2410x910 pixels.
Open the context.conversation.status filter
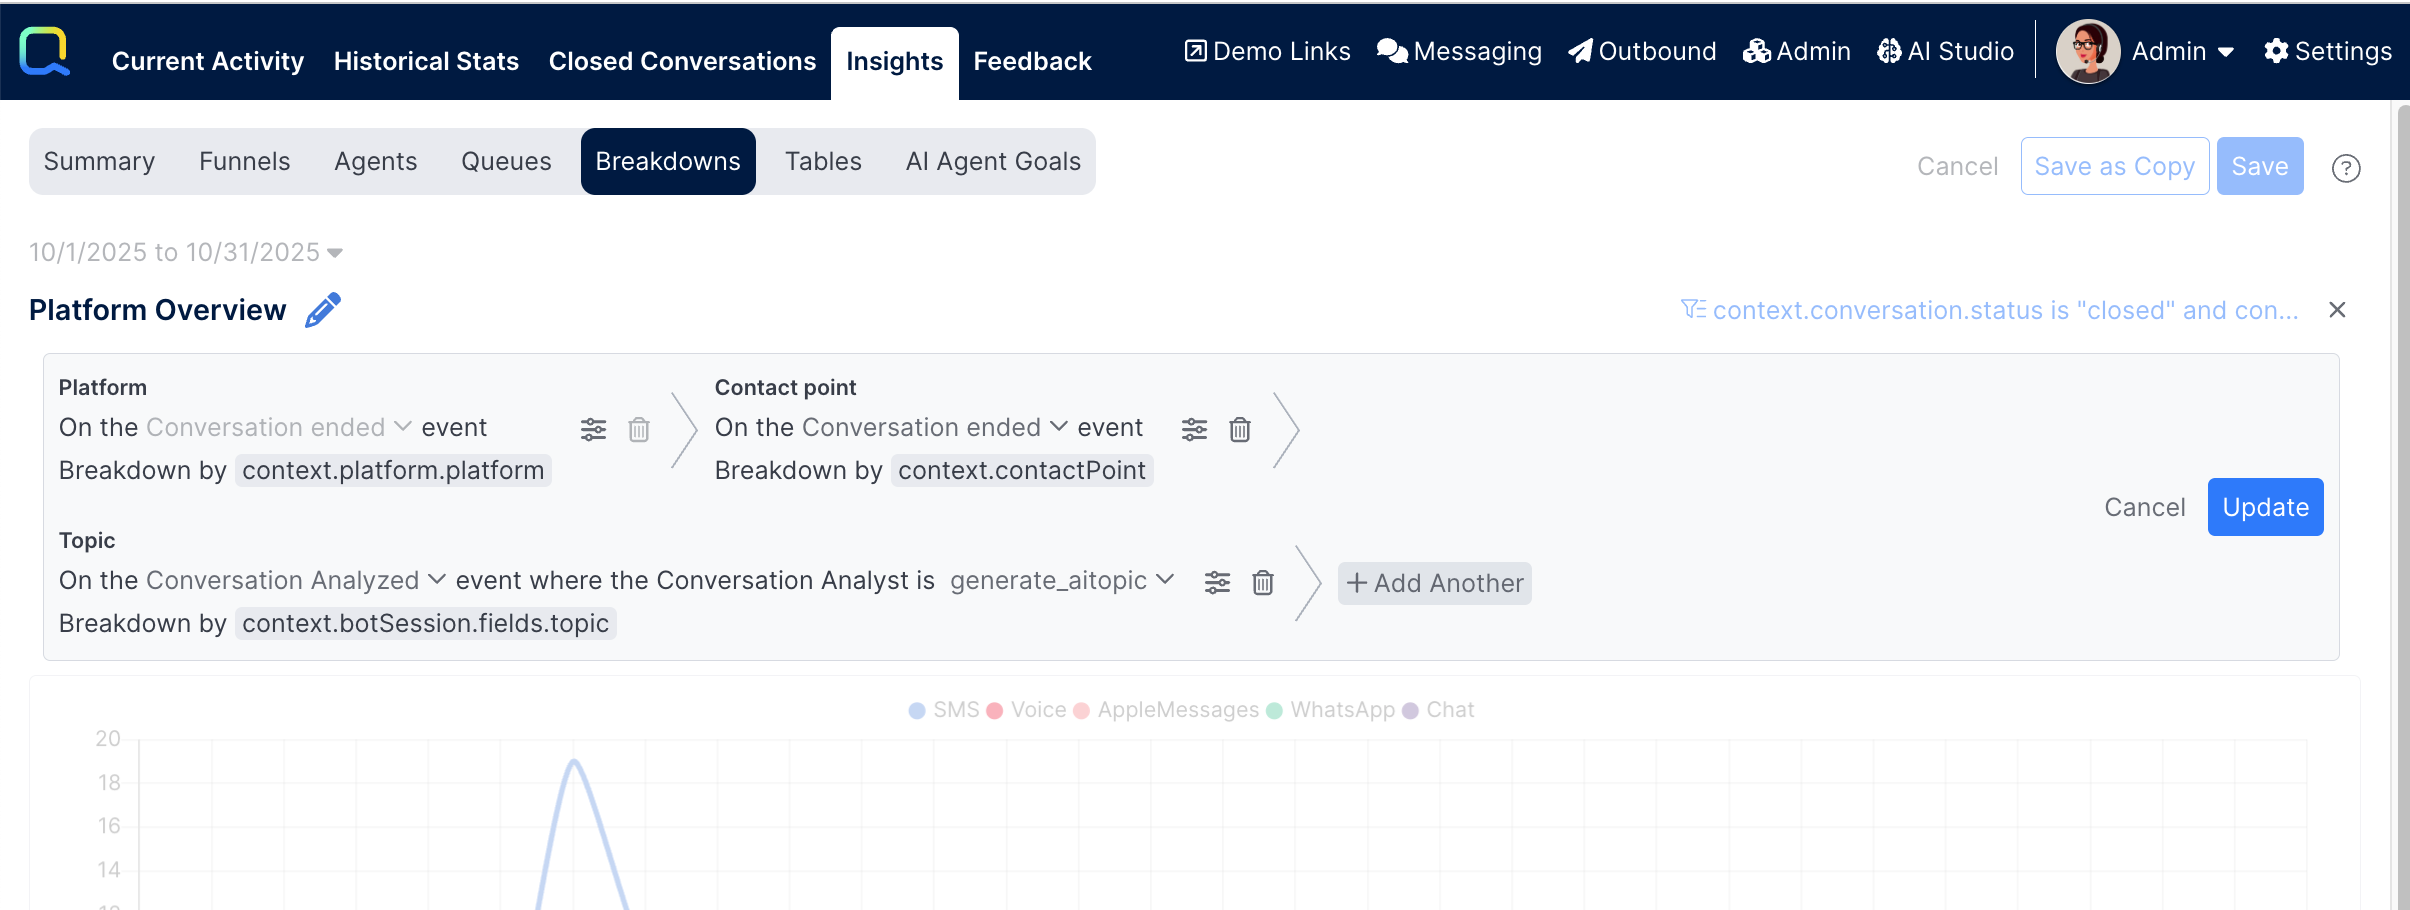pos(1990,310)
